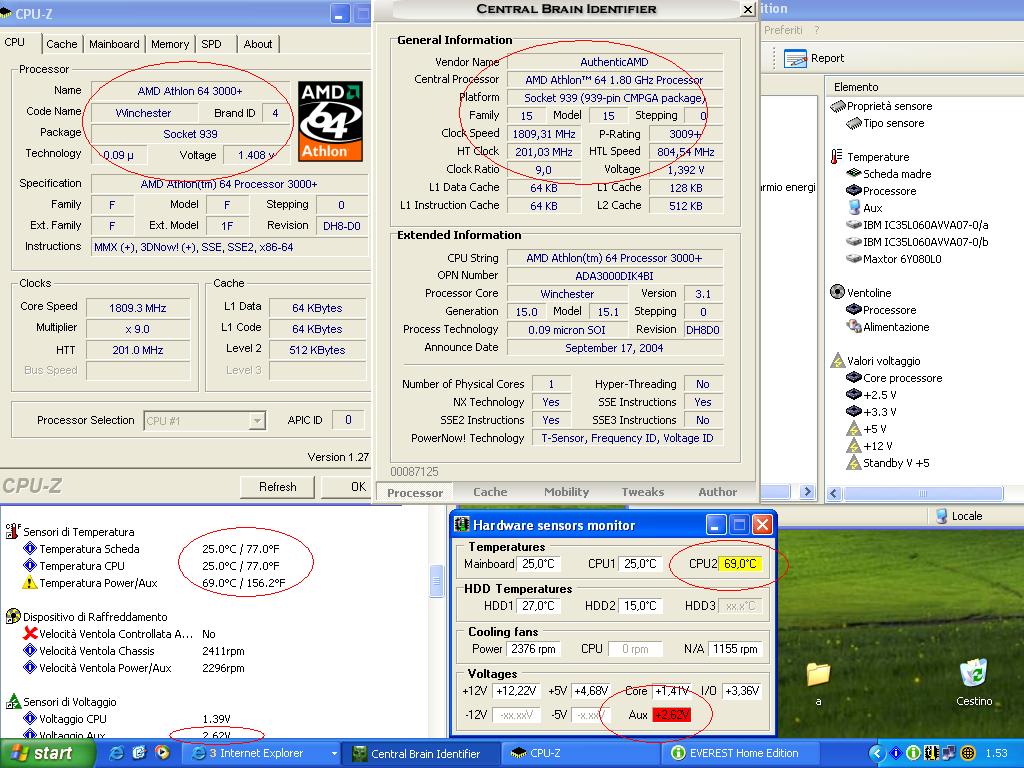Screen dimensions: 1024x768
Task: Select the Core processore chip icon
Action: point(854,377)
